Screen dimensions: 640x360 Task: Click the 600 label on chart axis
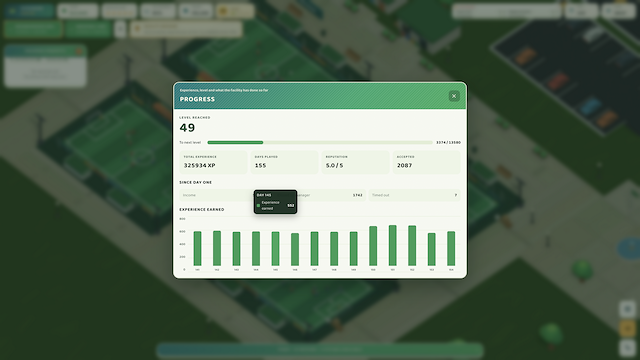[182, 231]
